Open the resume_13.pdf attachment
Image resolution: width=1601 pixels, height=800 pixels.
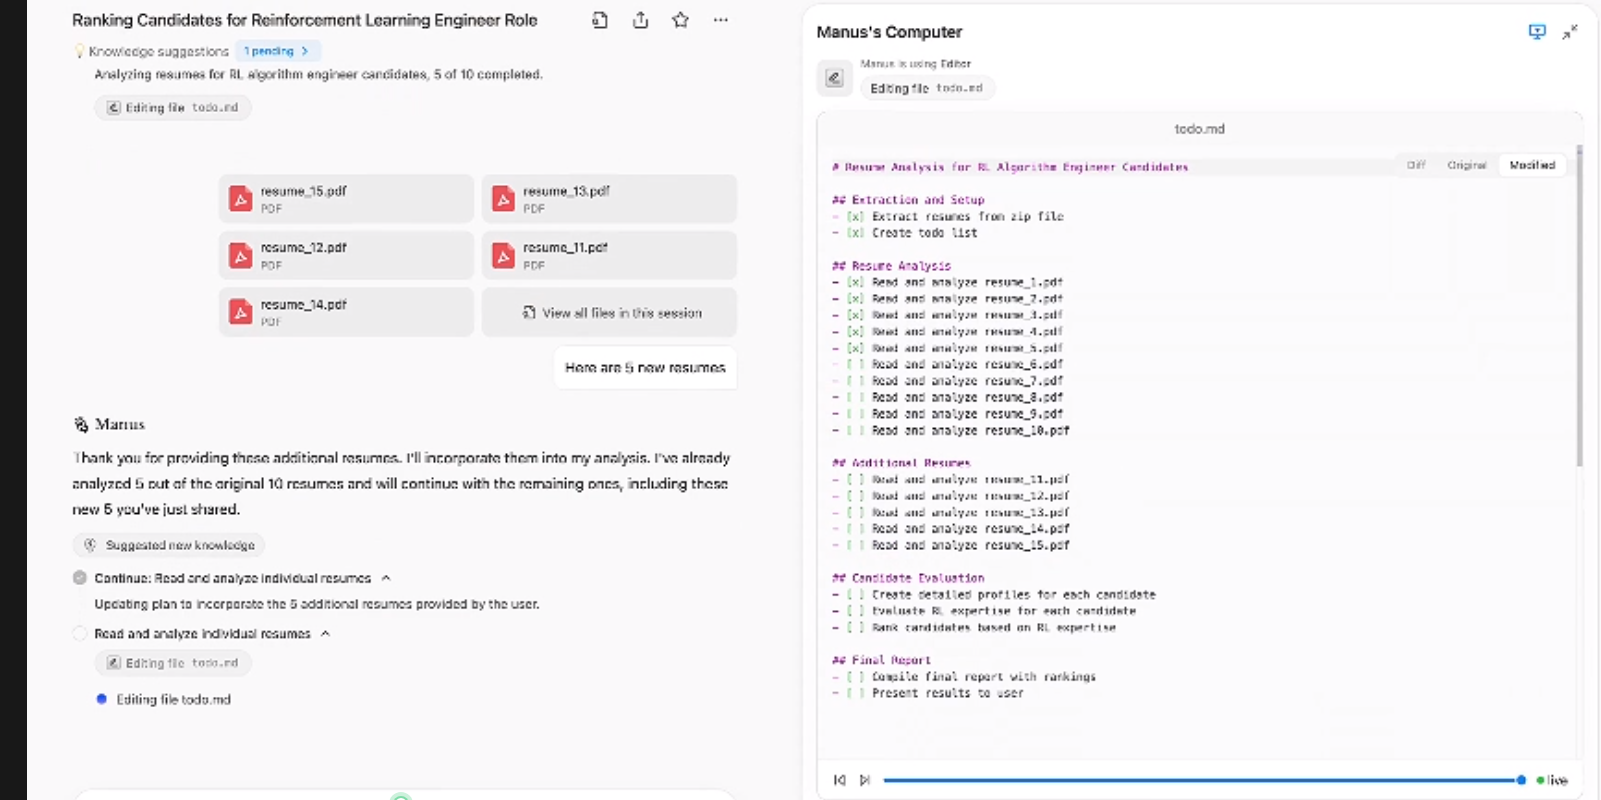pyautogui.click(x=609, y=199)
